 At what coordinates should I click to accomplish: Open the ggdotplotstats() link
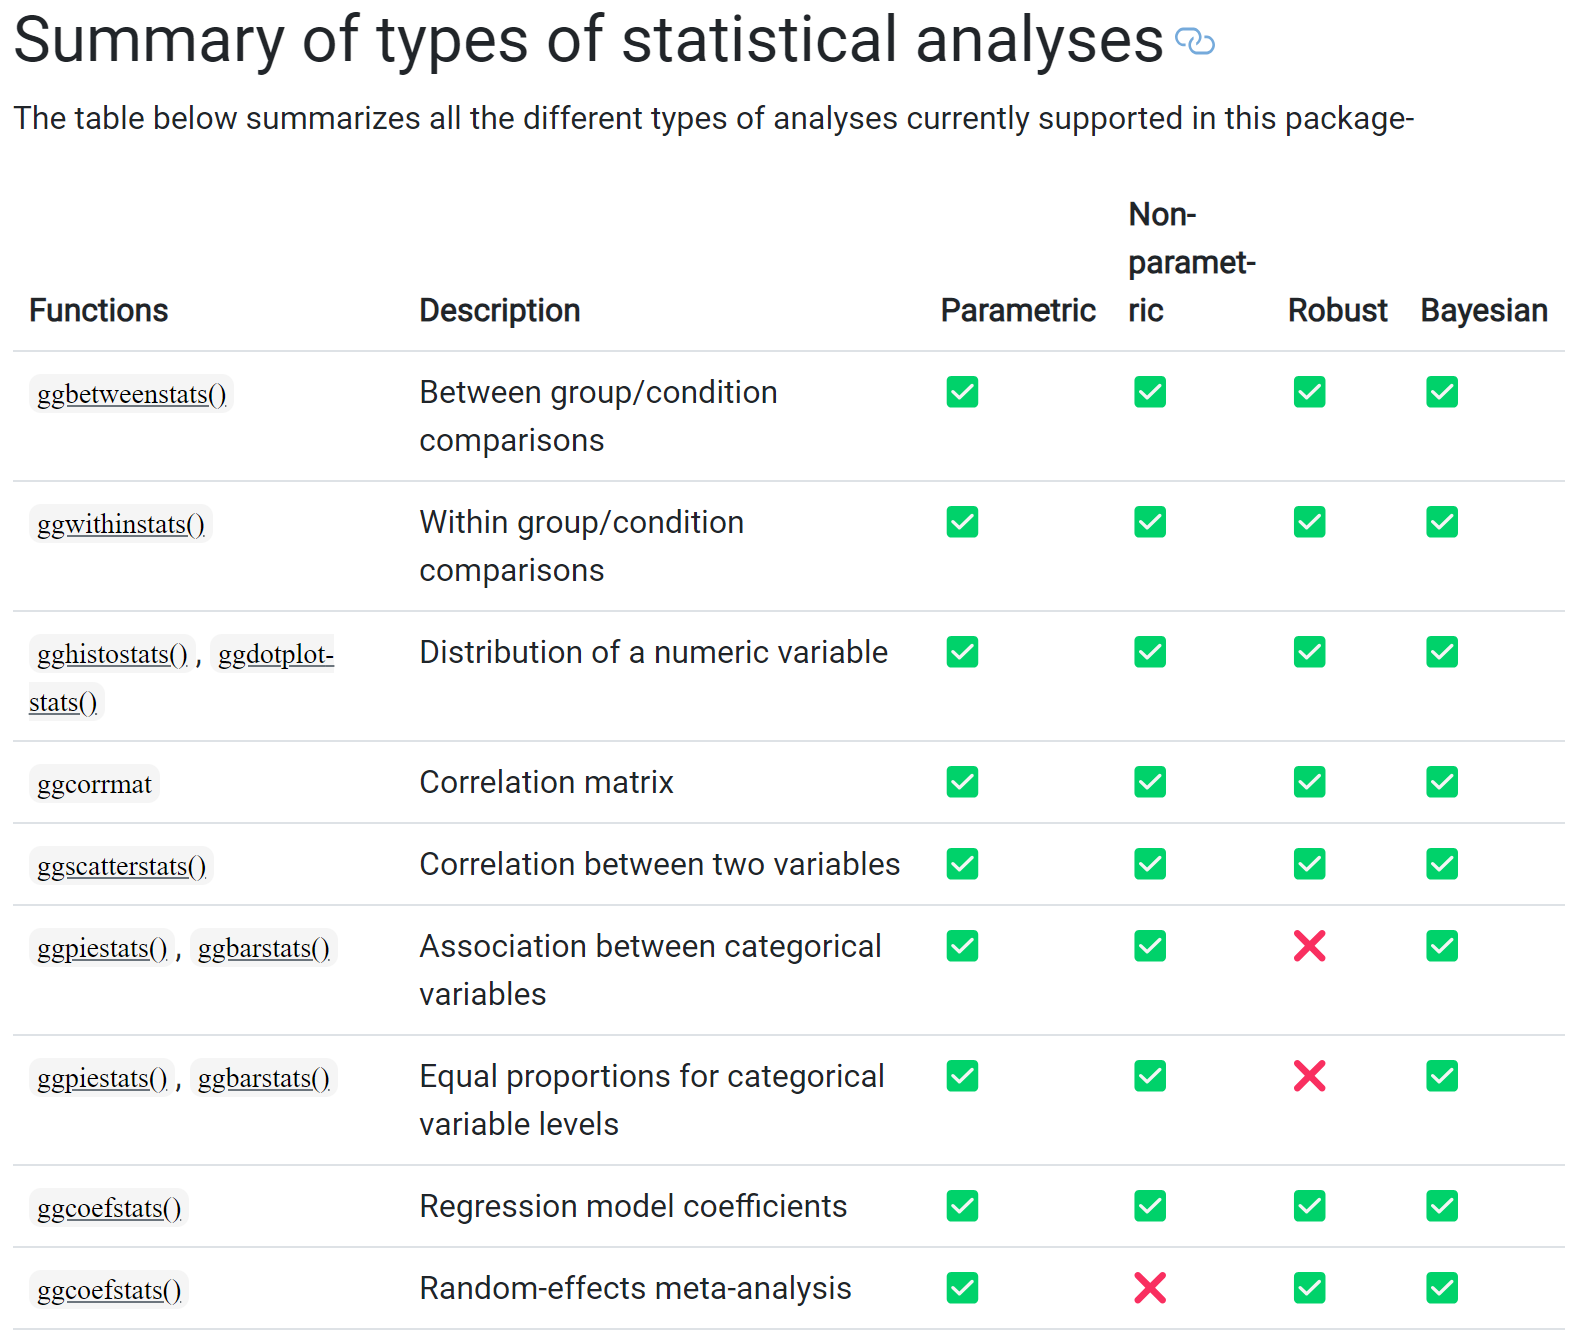tap(275, 654)
